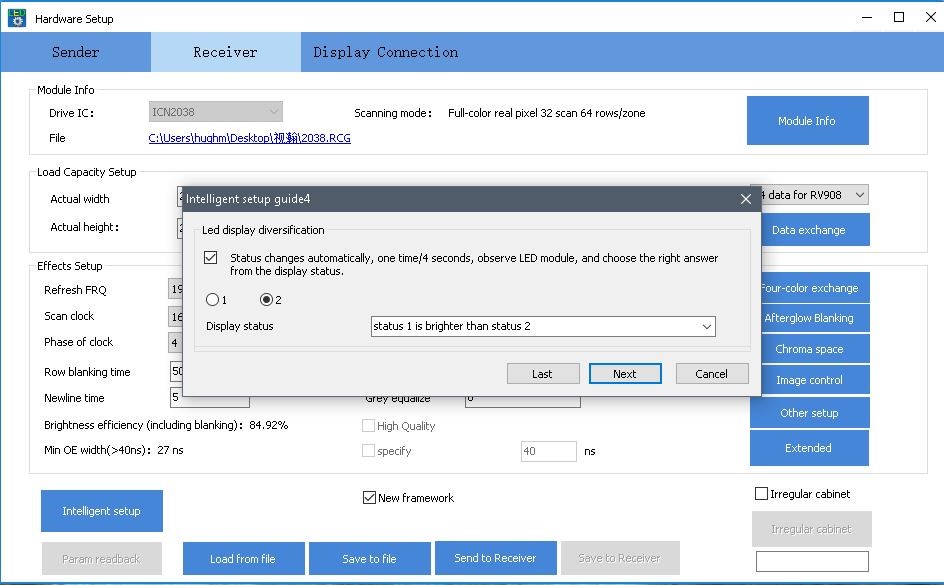
Task: Close the Intelligent setup guide4 dialog
Action: click(x=745, y=199)
